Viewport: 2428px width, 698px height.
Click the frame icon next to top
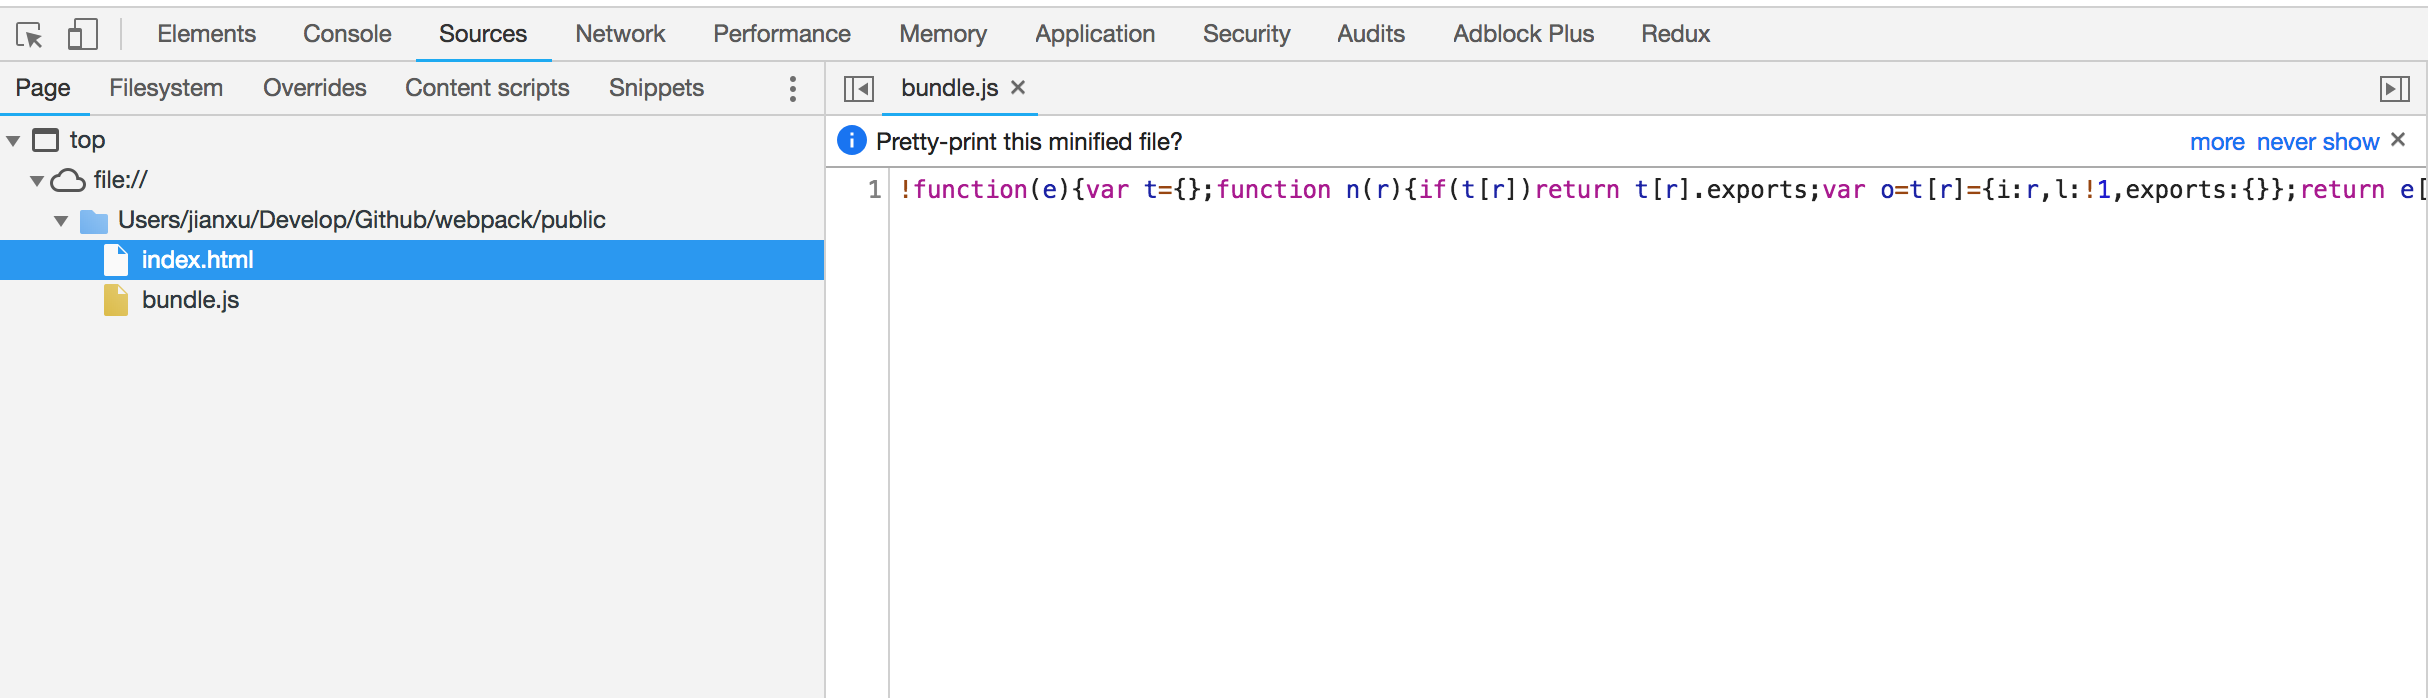pyautogui.click(x=46, y=140)
